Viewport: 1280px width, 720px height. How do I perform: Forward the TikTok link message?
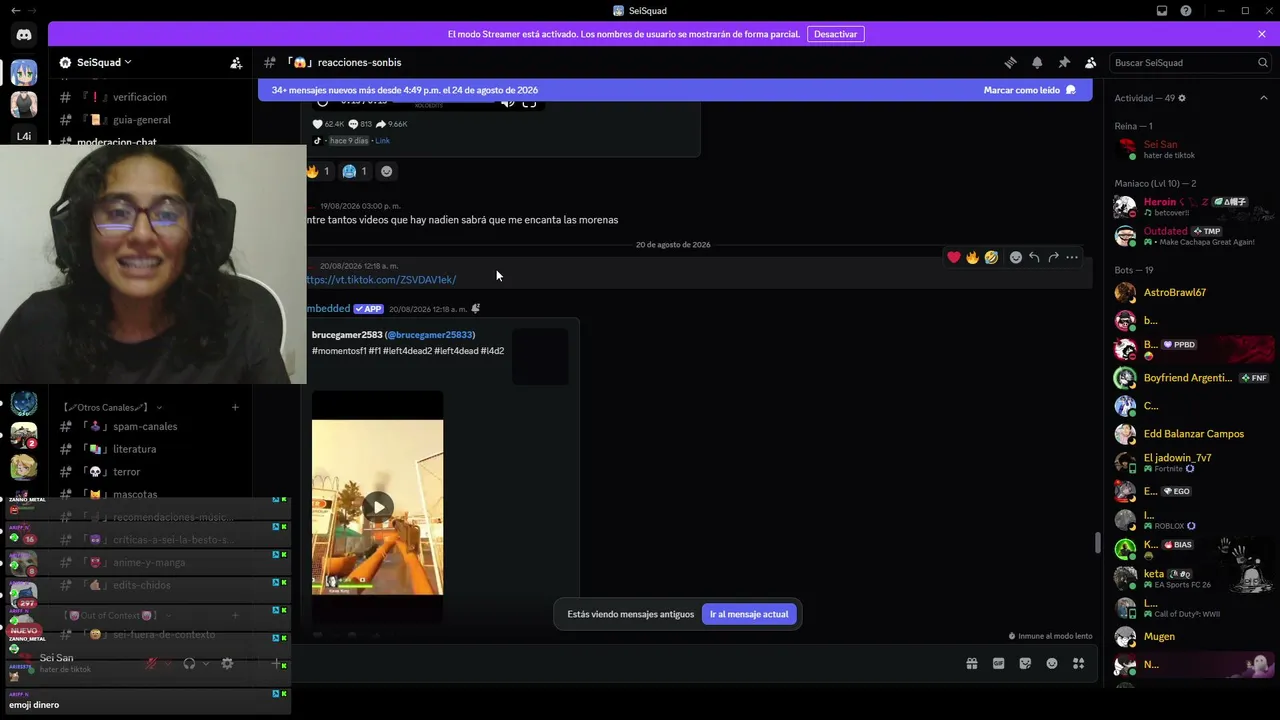click(1053, 257)
